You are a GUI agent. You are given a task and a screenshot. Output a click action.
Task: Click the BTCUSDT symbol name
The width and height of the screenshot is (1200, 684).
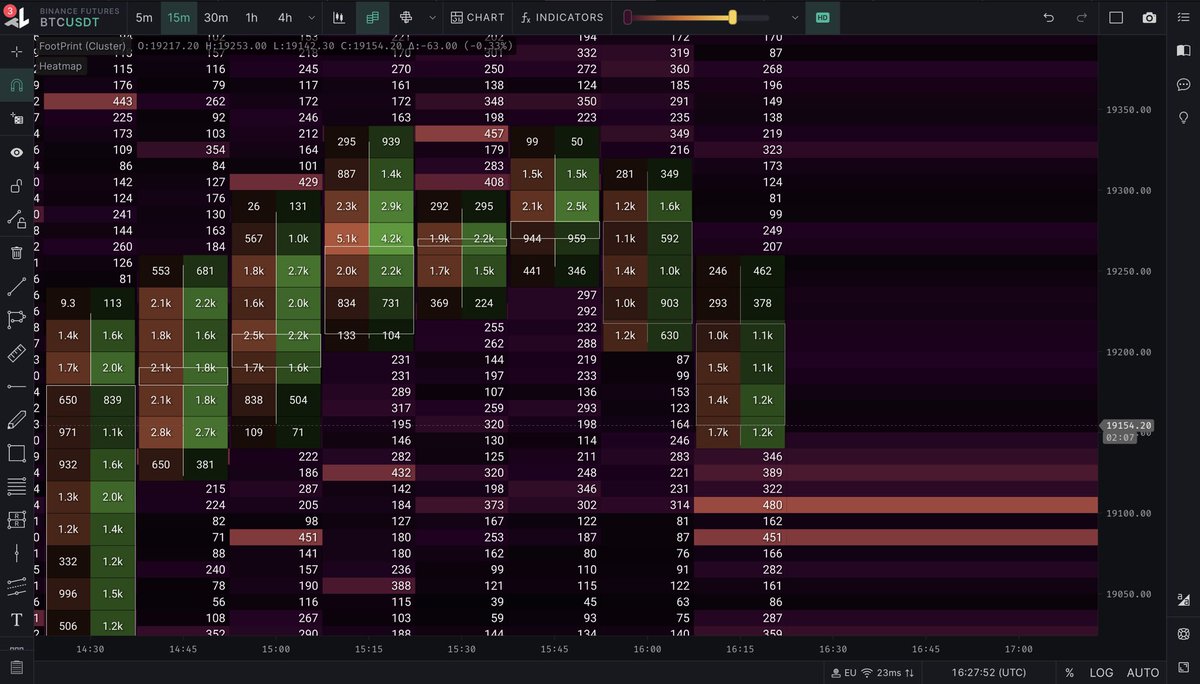tap(68, 20)
